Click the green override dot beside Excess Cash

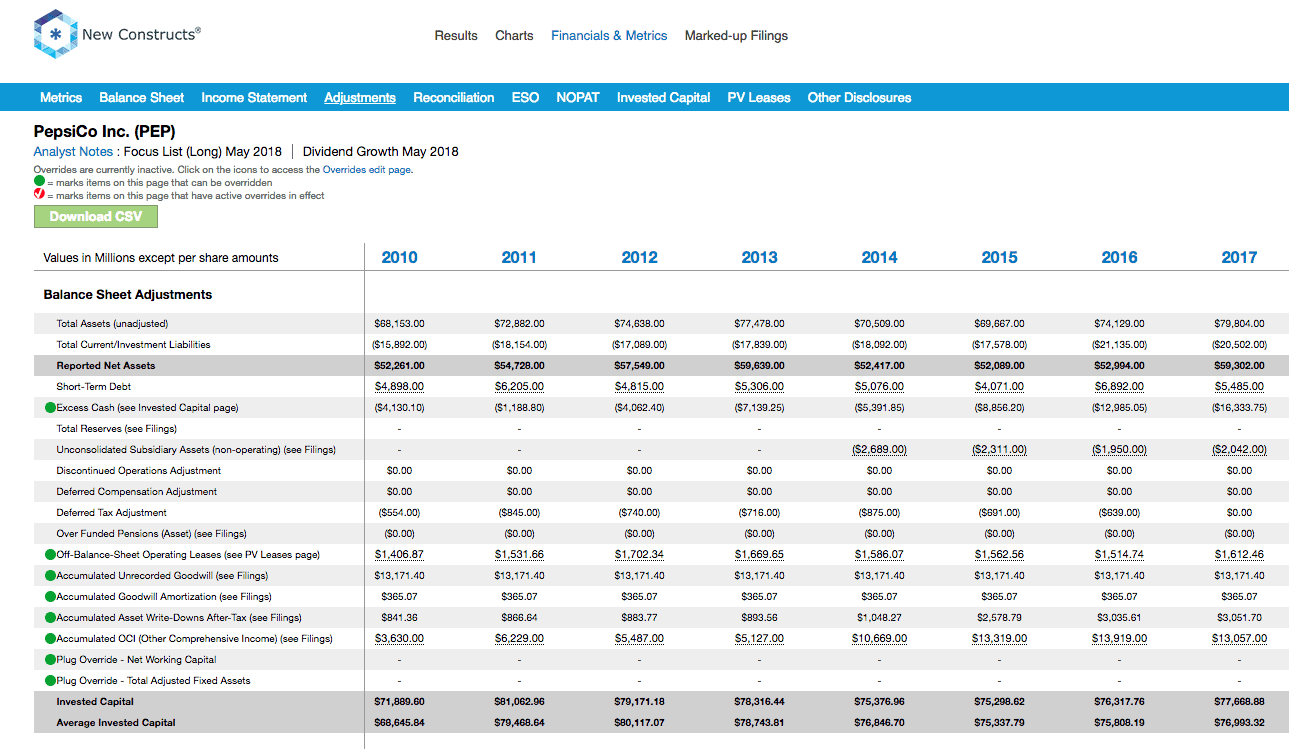[50, 408]
